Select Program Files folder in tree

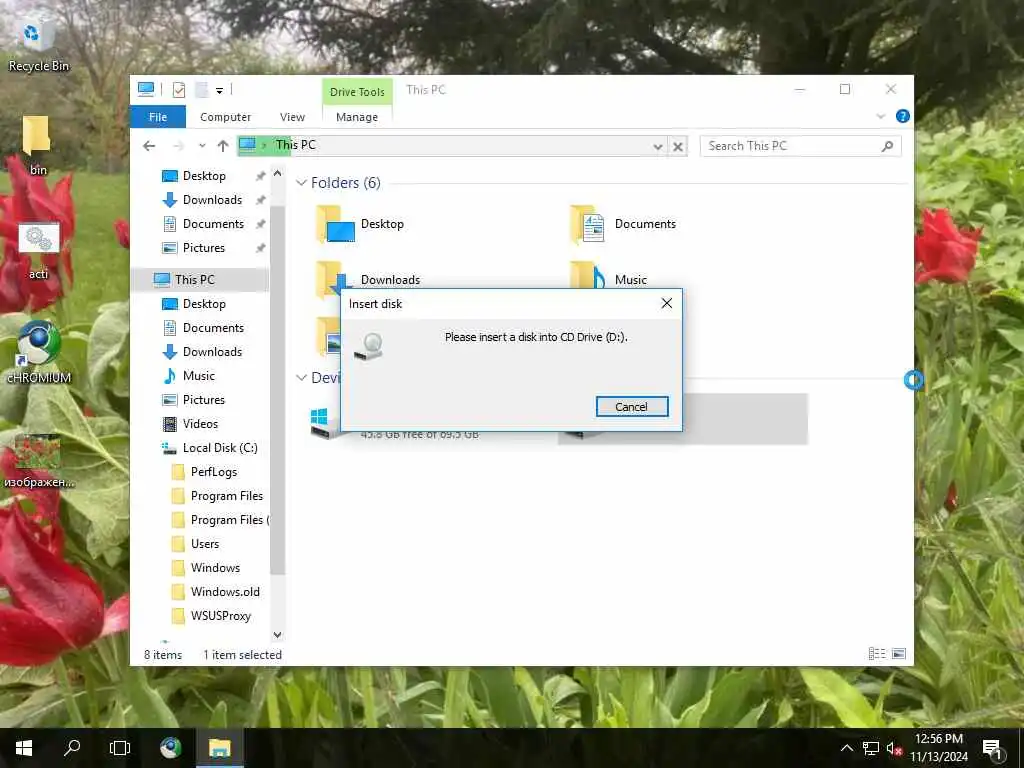point(226,496)
